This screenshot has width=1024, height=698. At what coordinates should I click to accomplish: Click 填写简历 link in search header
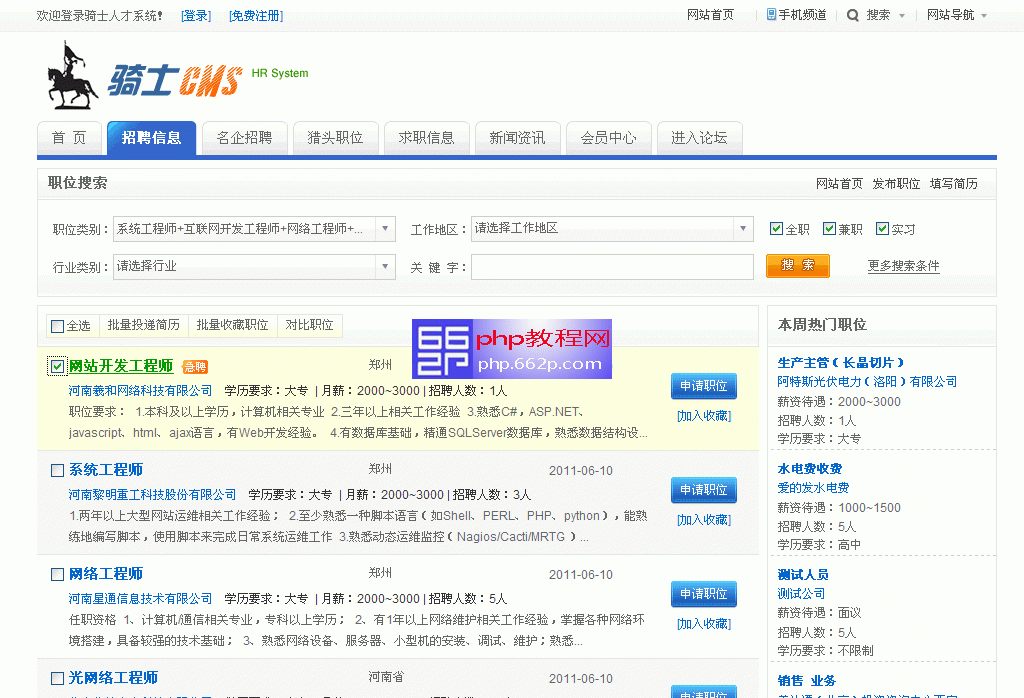[x=953, y=183]
